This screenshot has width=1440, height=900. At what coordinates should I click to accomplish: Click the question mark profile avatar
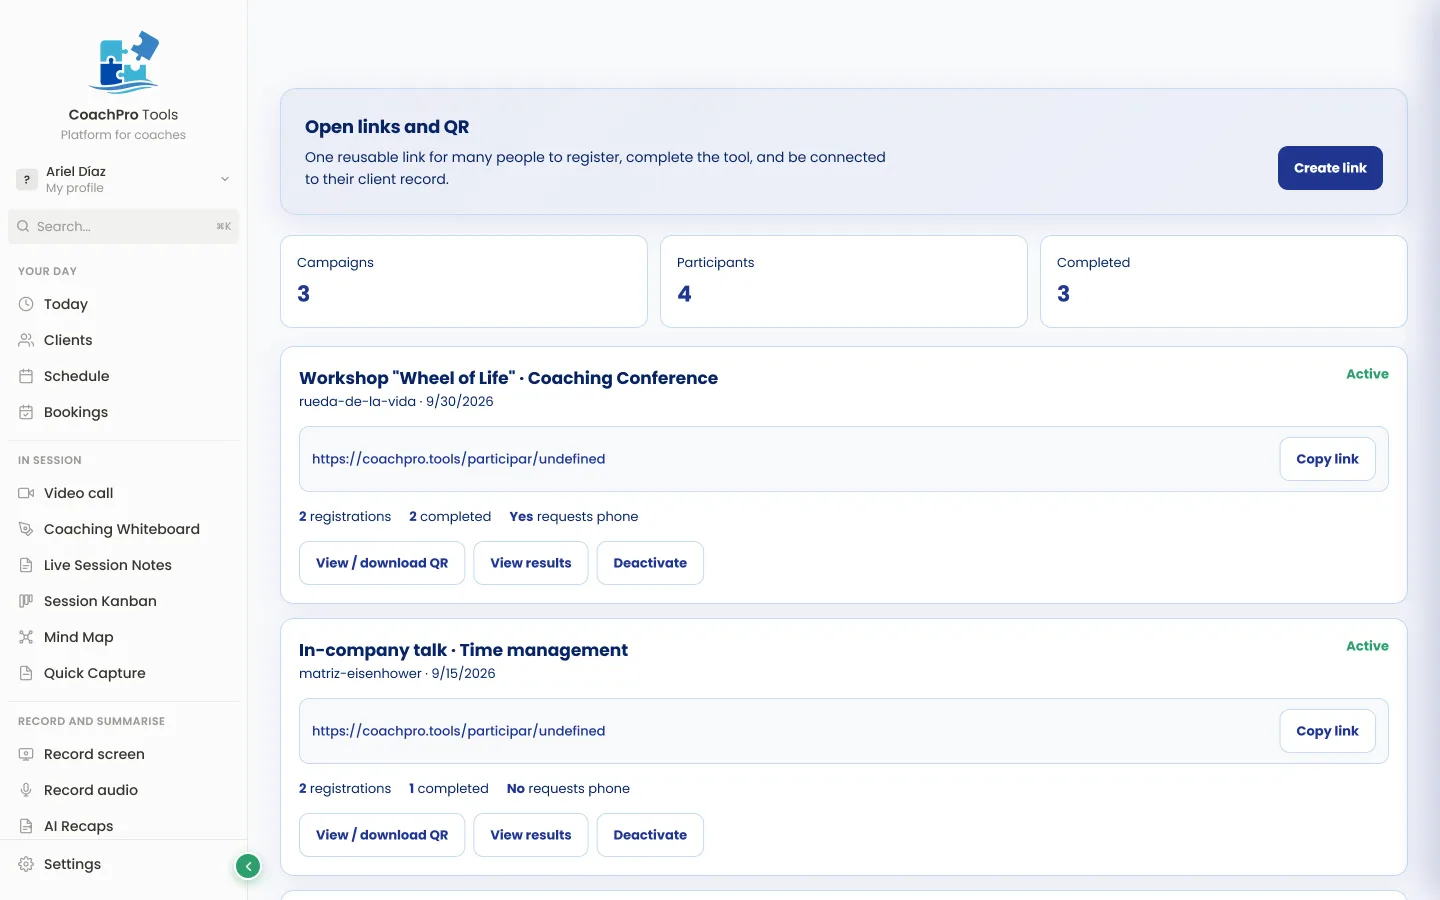(x=27, y=179)
